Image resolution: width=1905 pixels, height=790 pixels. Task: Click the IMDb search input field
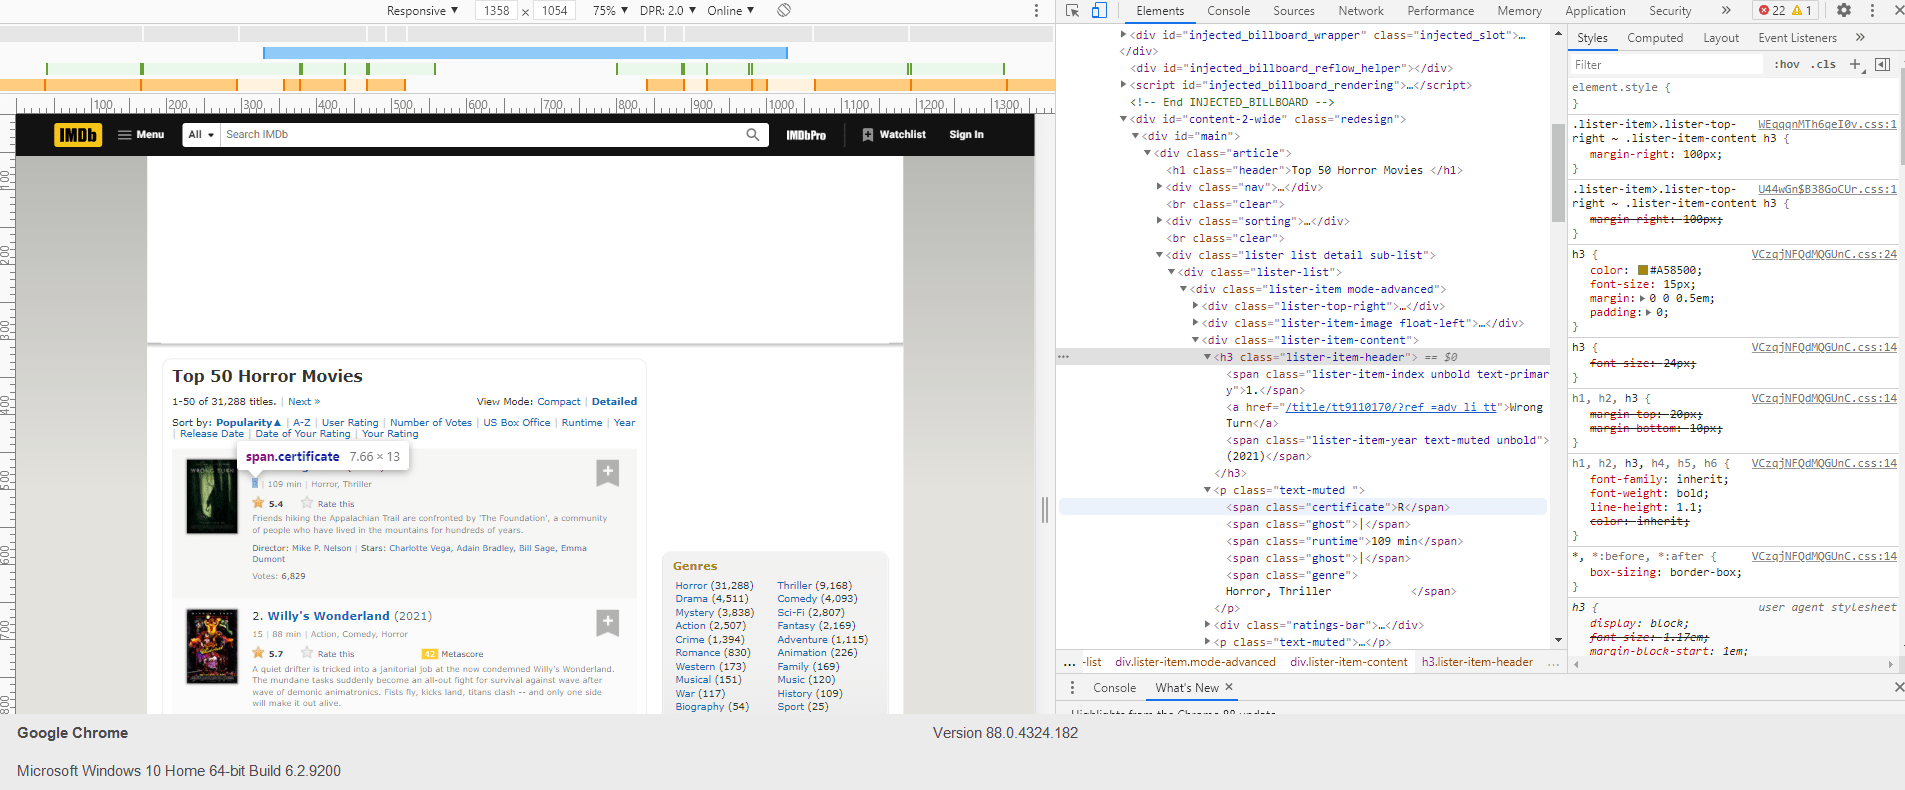tap(482, 135)
